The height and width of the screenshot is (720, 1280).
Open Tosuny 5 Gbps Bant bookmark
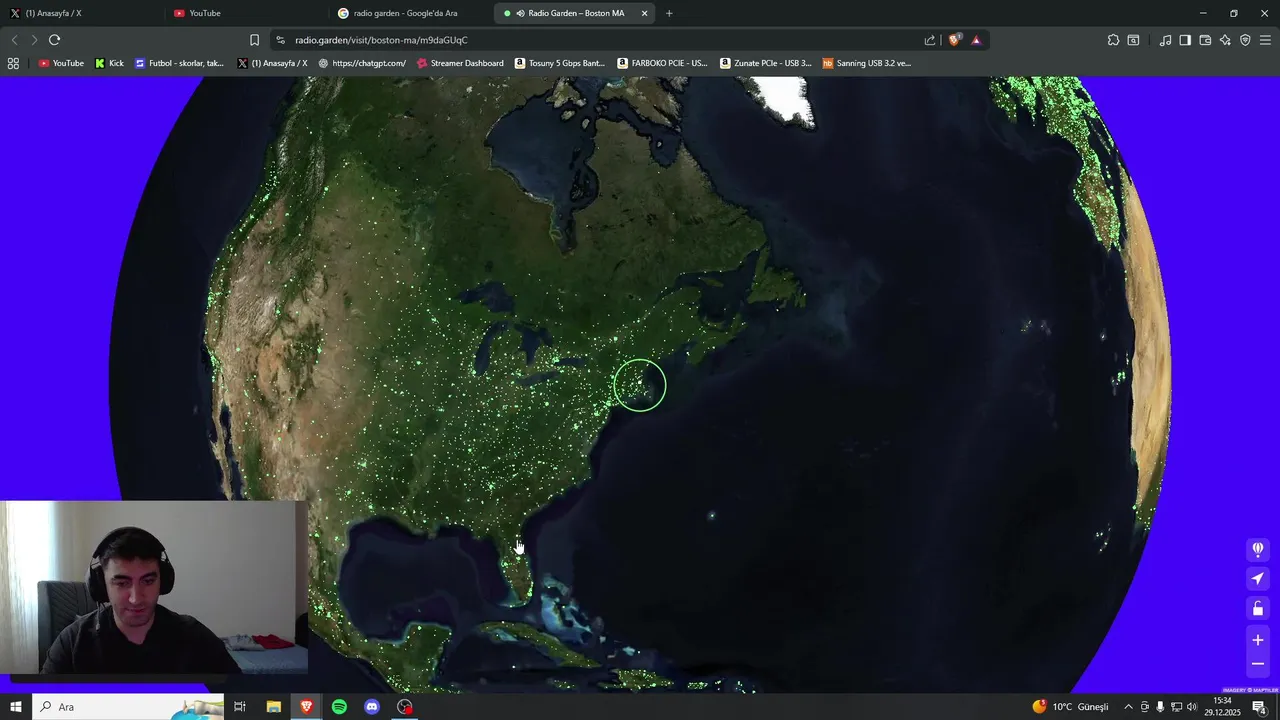coord(560,63)
